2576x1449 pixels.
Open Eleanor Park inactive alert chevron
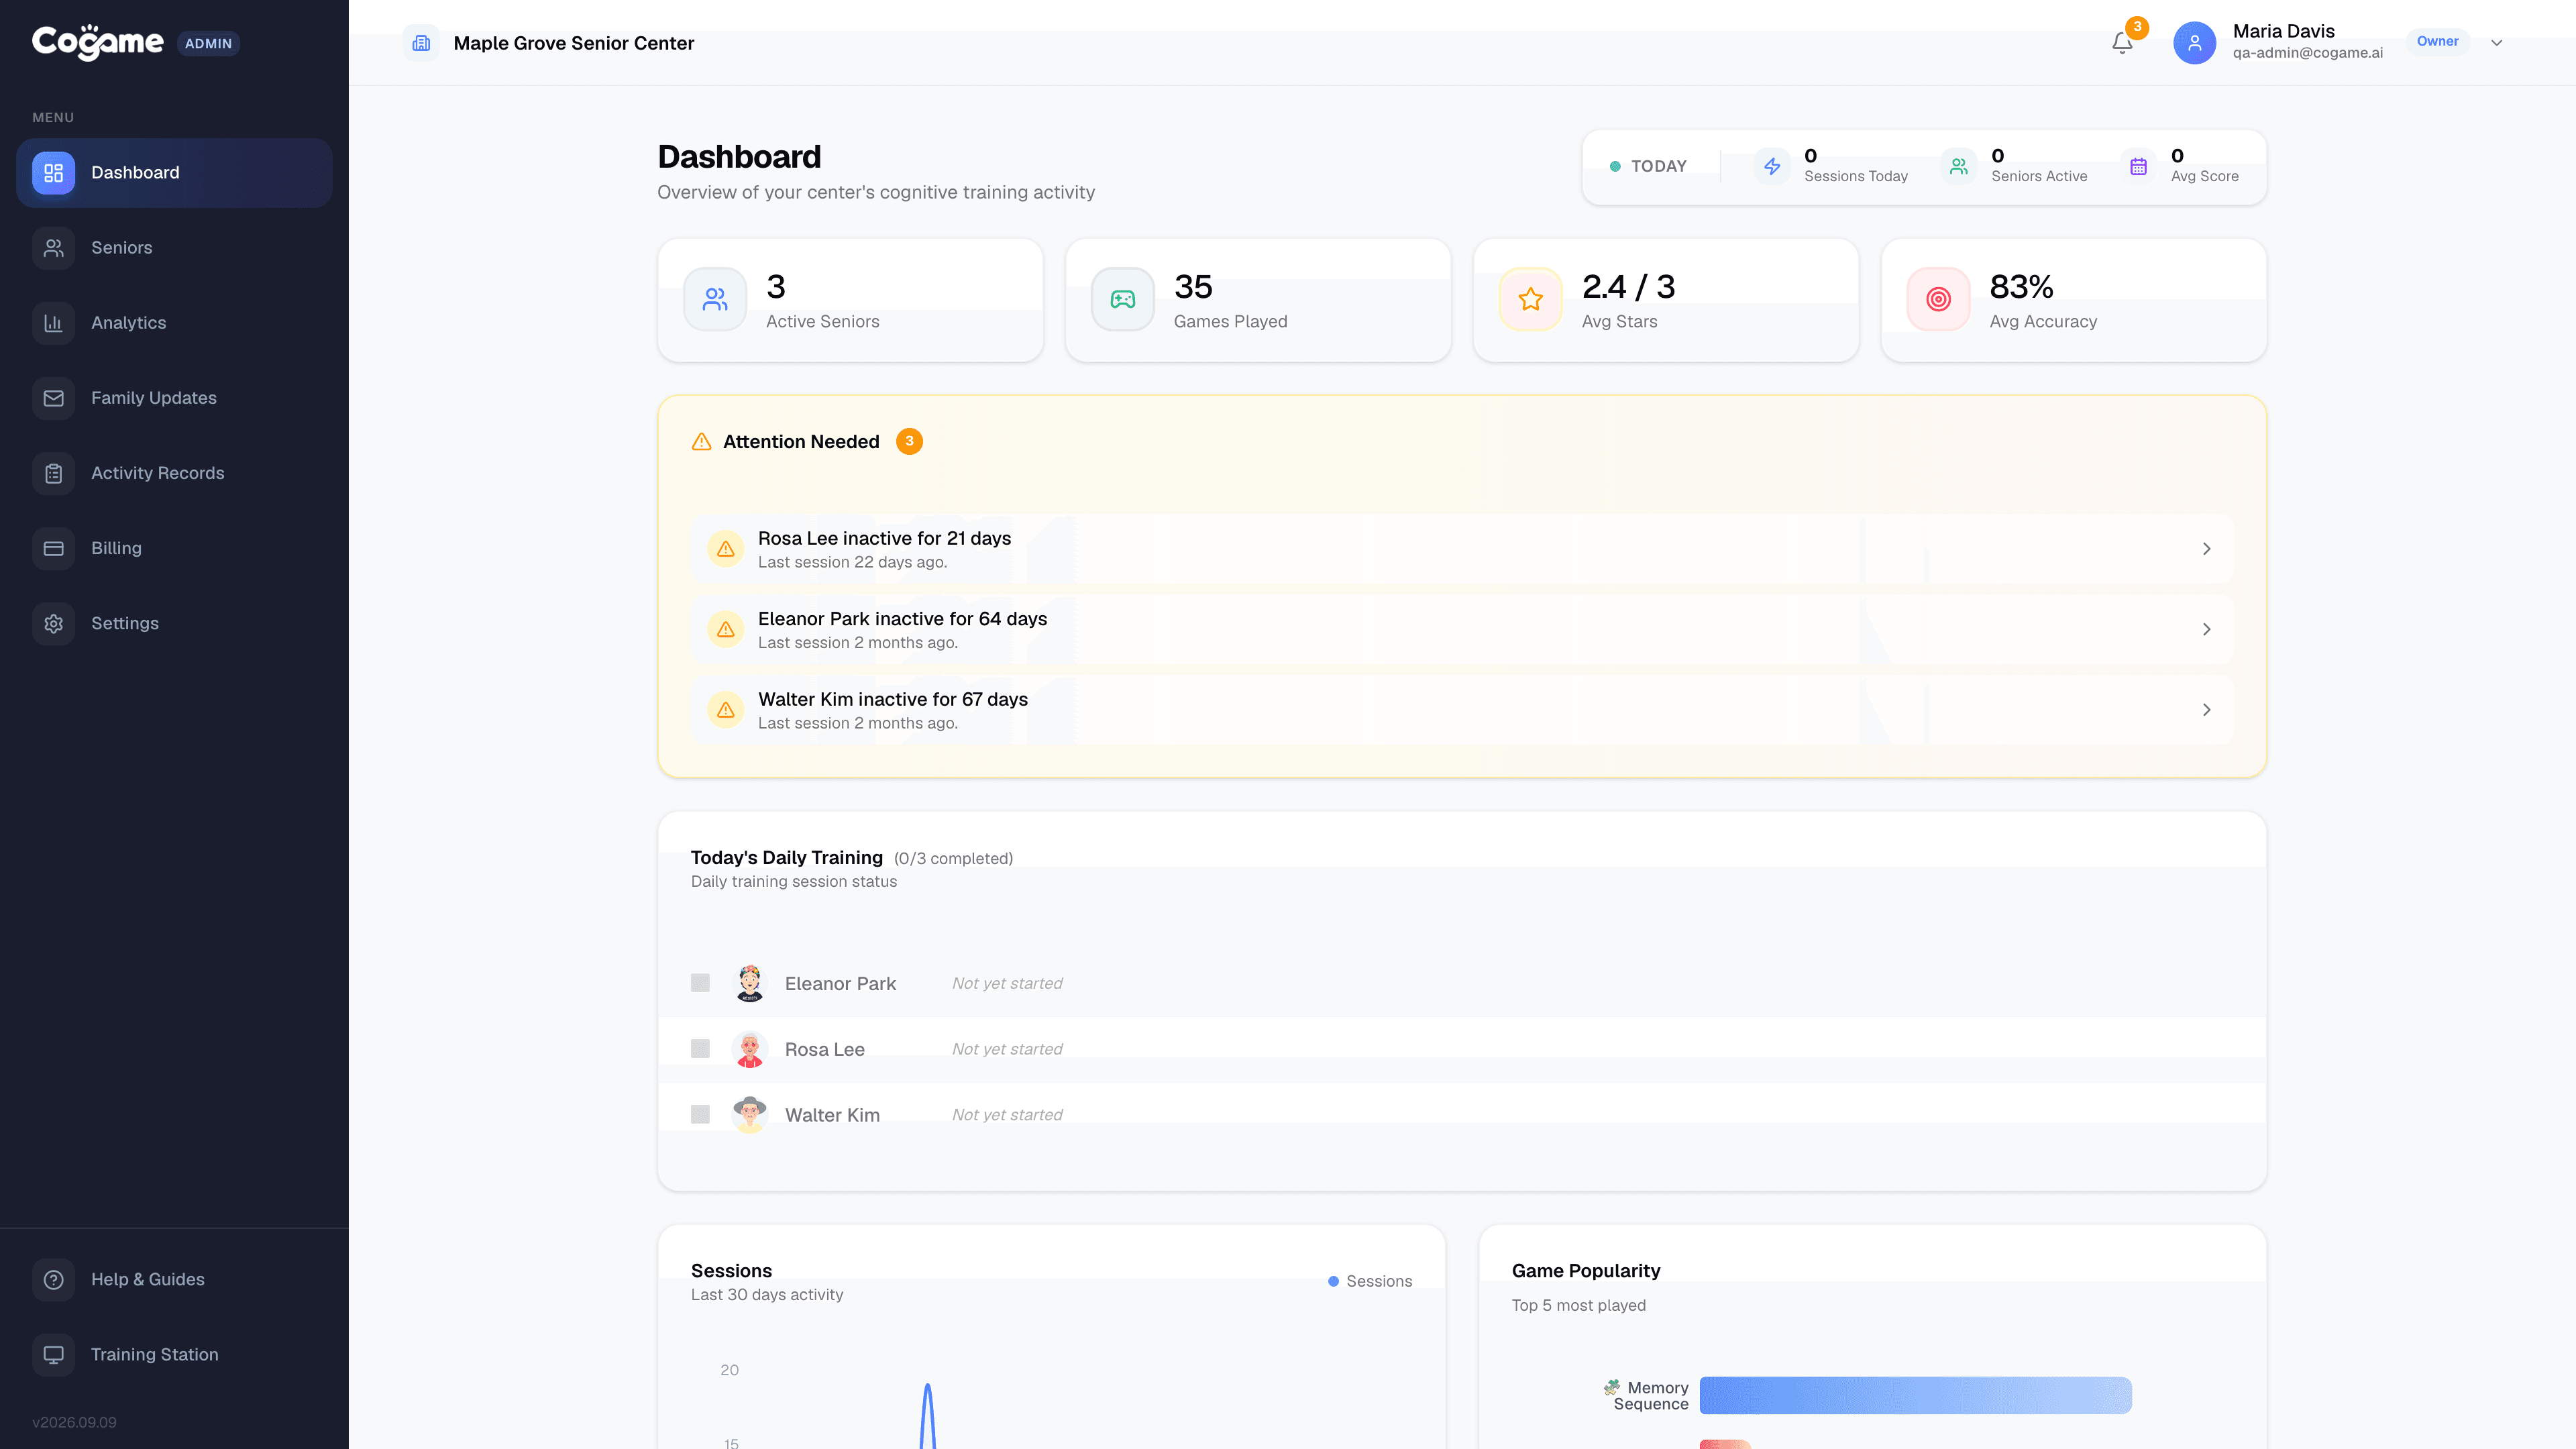2206,629
